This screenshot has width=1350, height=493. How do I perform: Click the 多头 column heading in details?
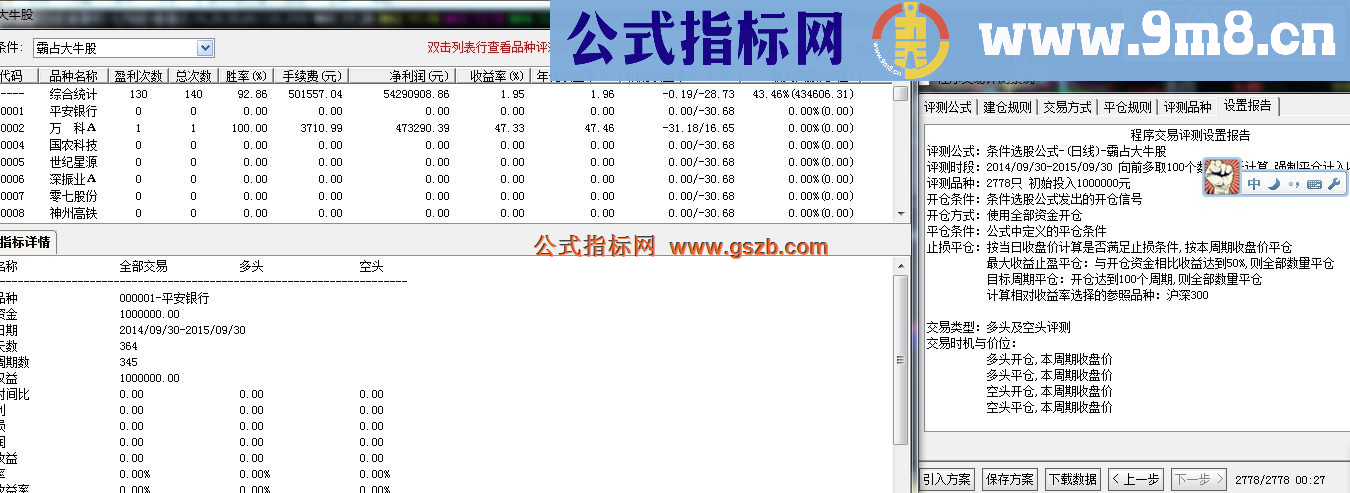click(251, 267)
